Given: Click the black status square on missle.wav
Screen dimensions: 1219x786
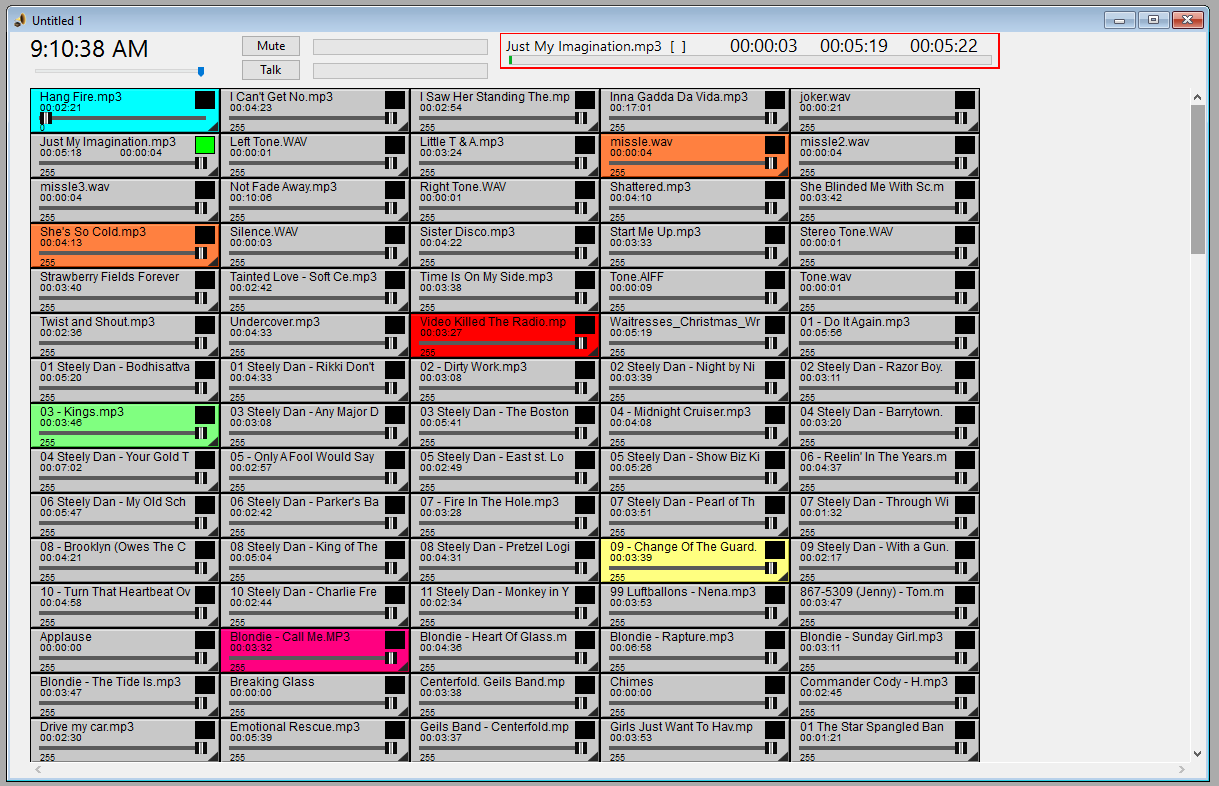Looking at the screenshot, I should [774, 145].
